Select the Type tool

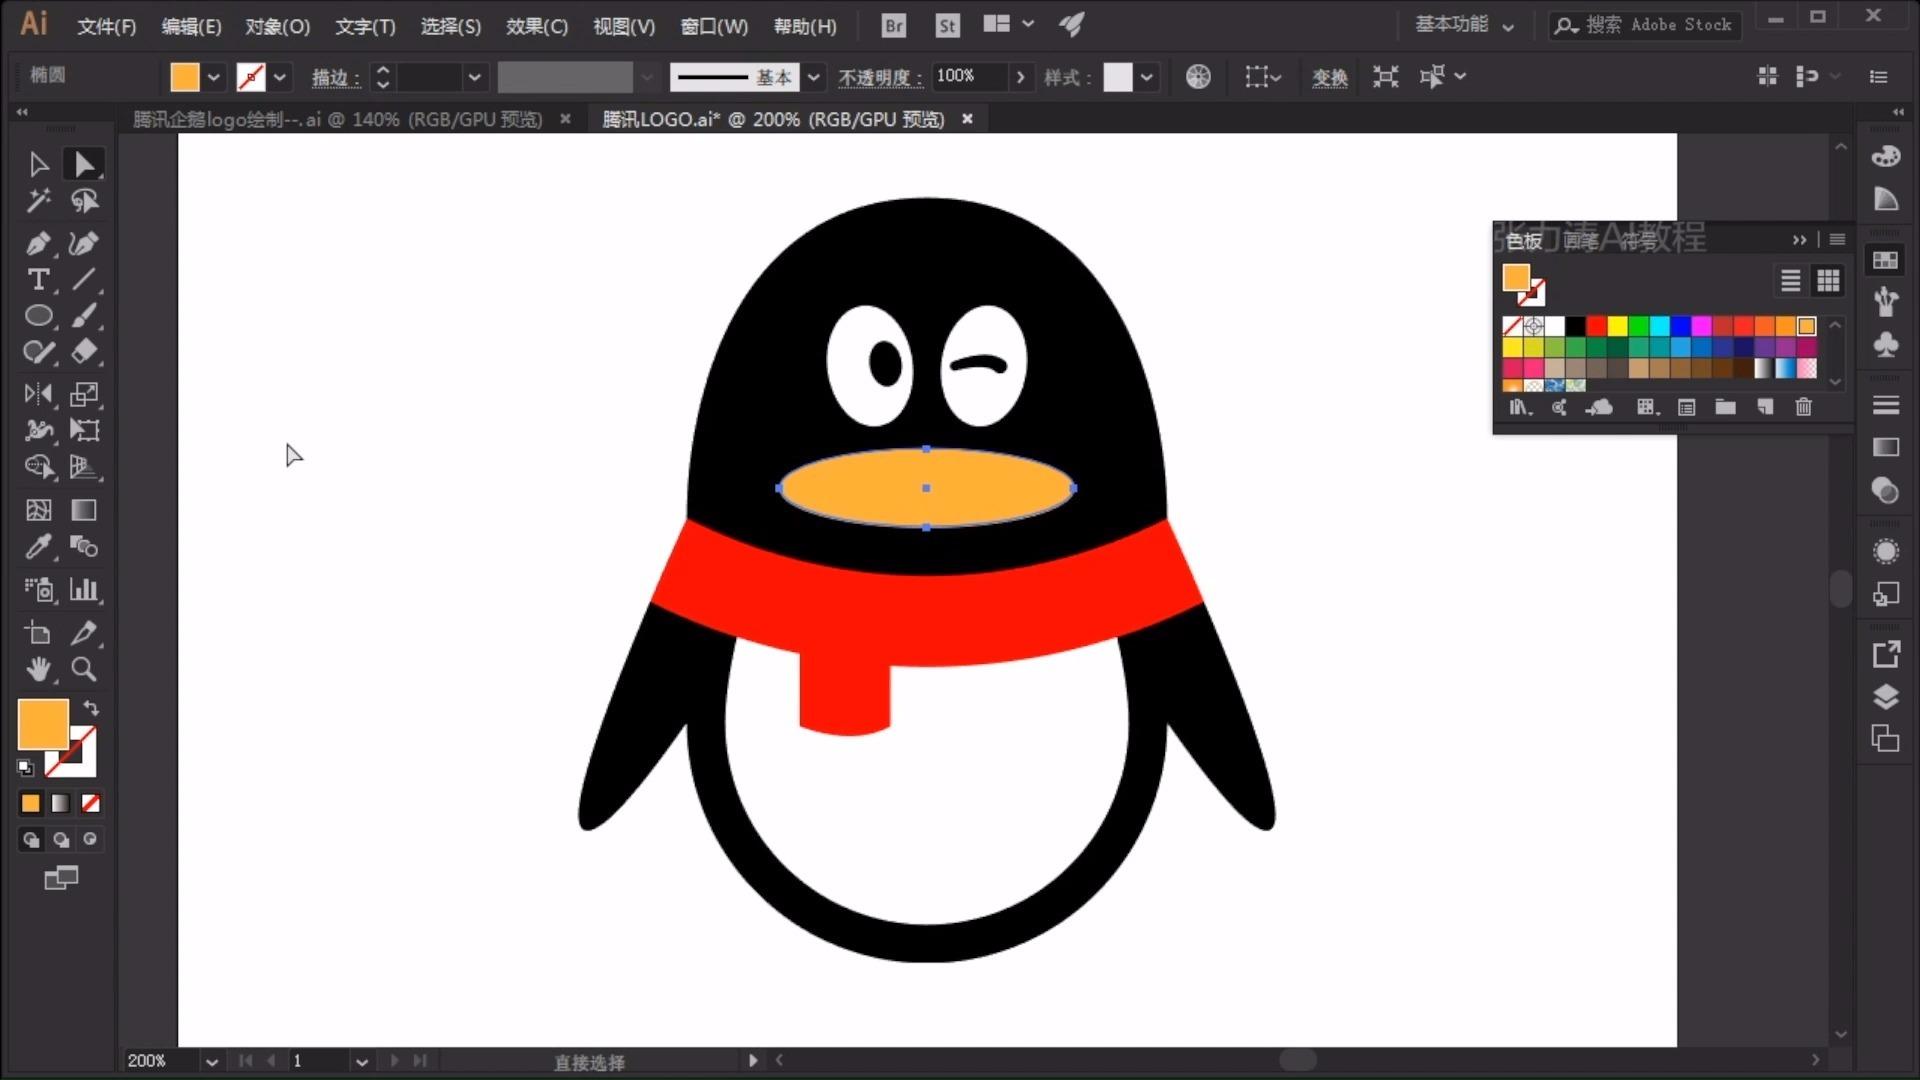tap(38, 280)
